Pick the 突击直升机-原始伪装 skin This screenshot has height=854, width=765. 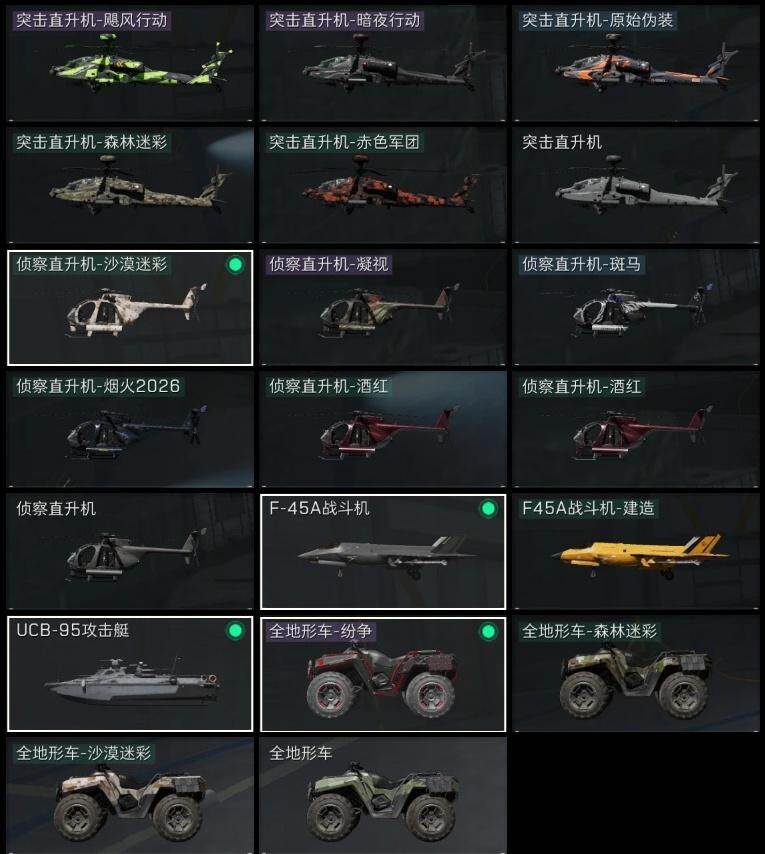pos(636,64)
